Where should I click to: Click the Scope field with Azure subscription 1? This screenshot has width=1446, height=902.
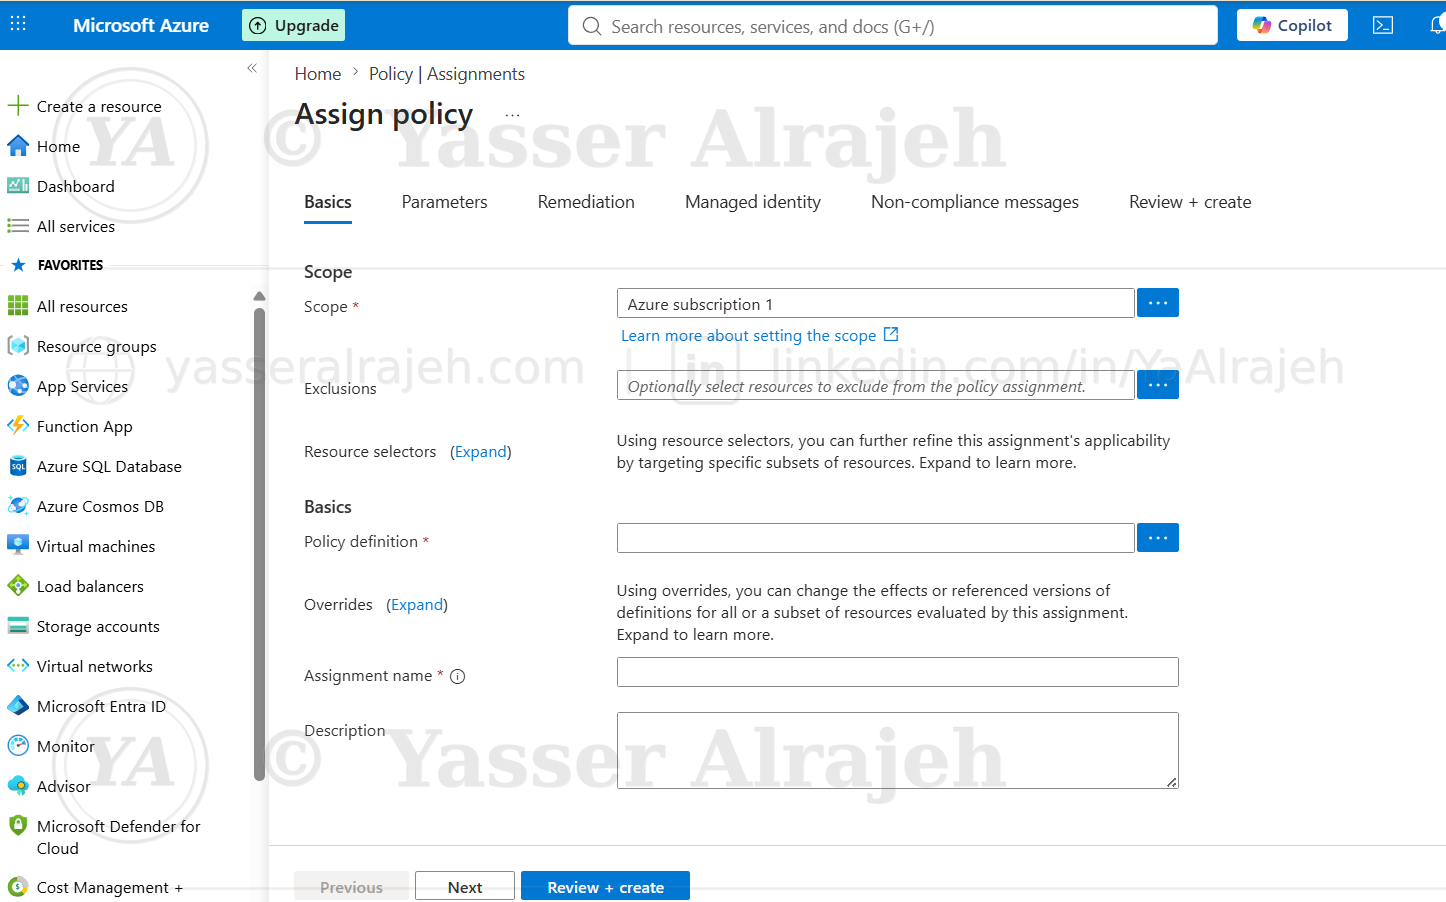[876, 303]
